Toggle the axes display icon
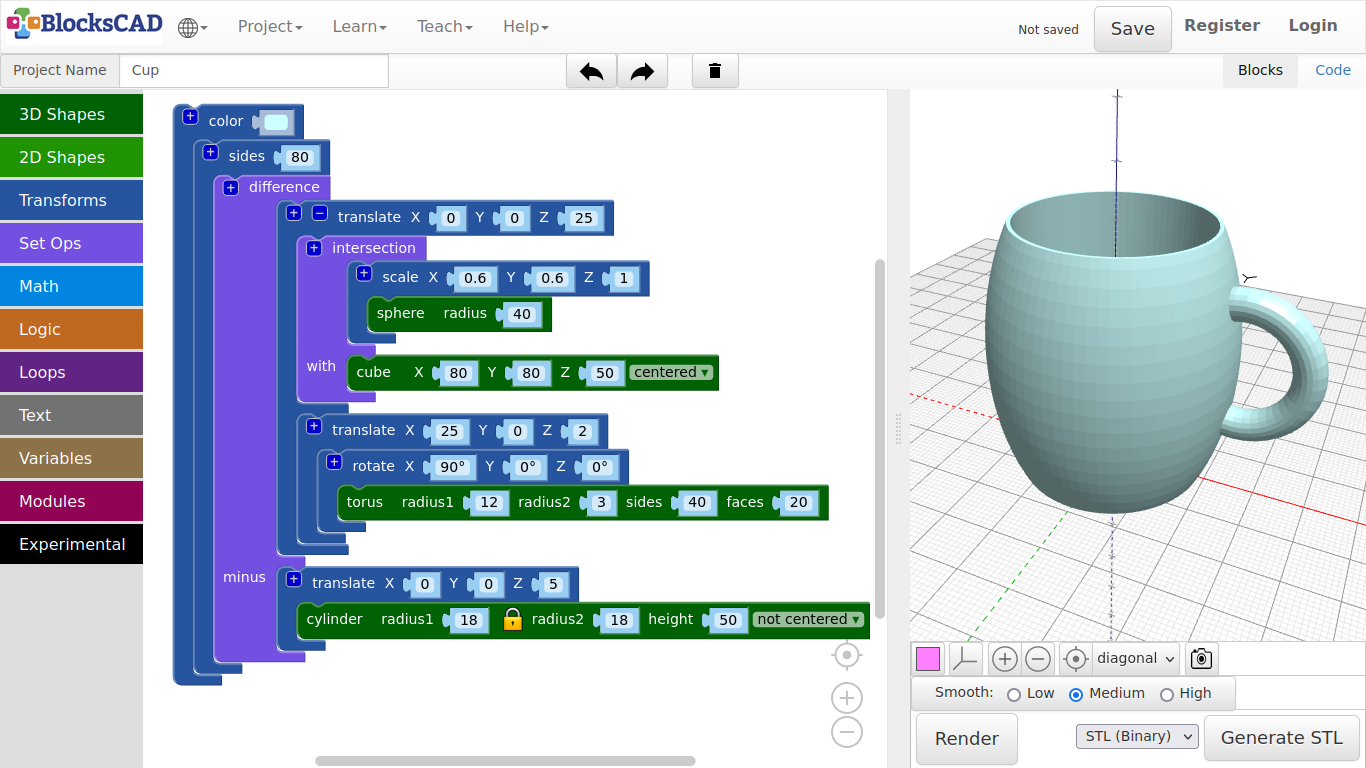 (x=965, y=659)
